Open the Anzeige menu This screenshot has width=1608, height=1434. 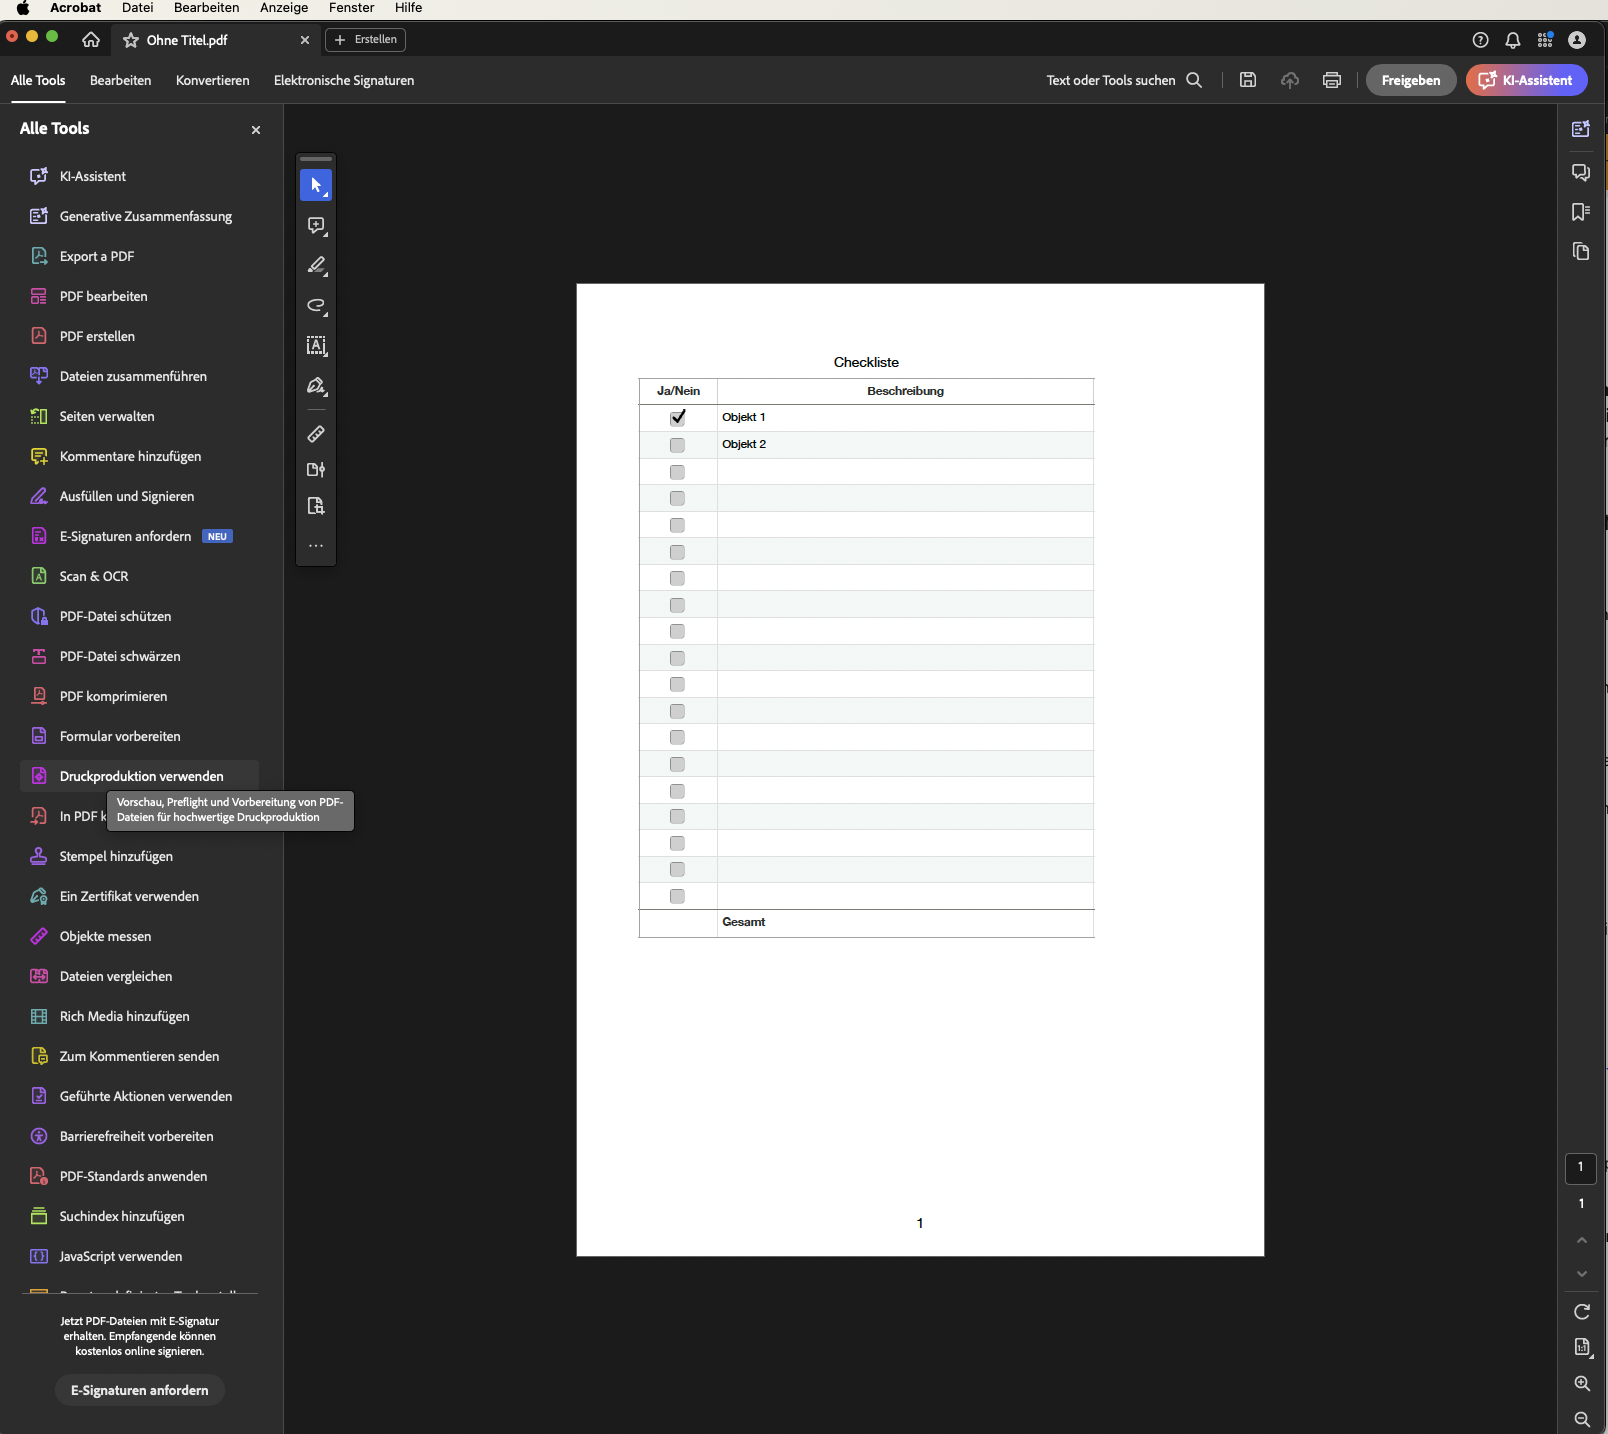pyautogui.click(x=284, y=8)
